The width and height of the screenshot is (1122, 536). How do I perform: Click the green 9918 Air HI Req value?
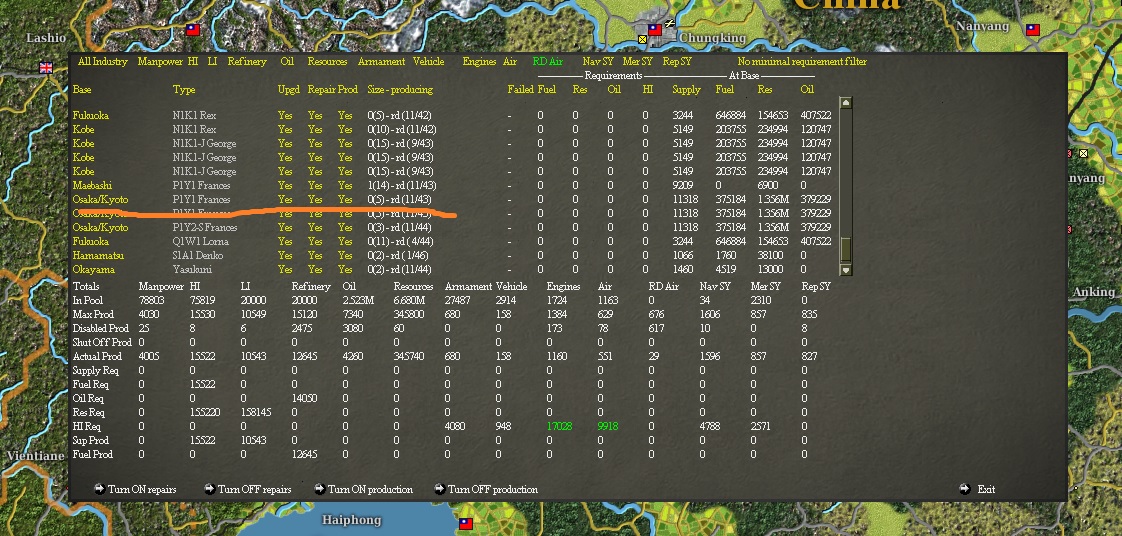608,427
